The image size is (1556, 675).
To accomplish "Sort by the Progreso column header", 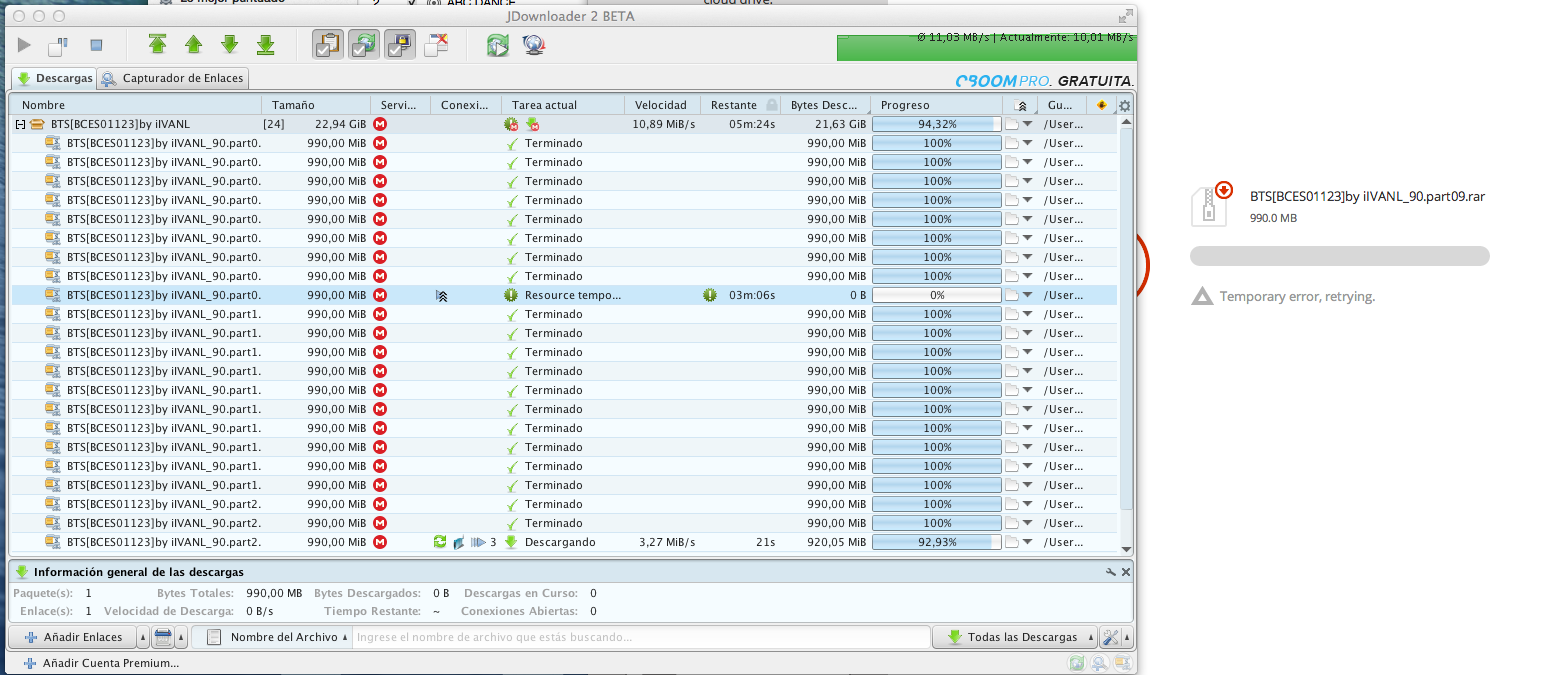I will point(936,105).
